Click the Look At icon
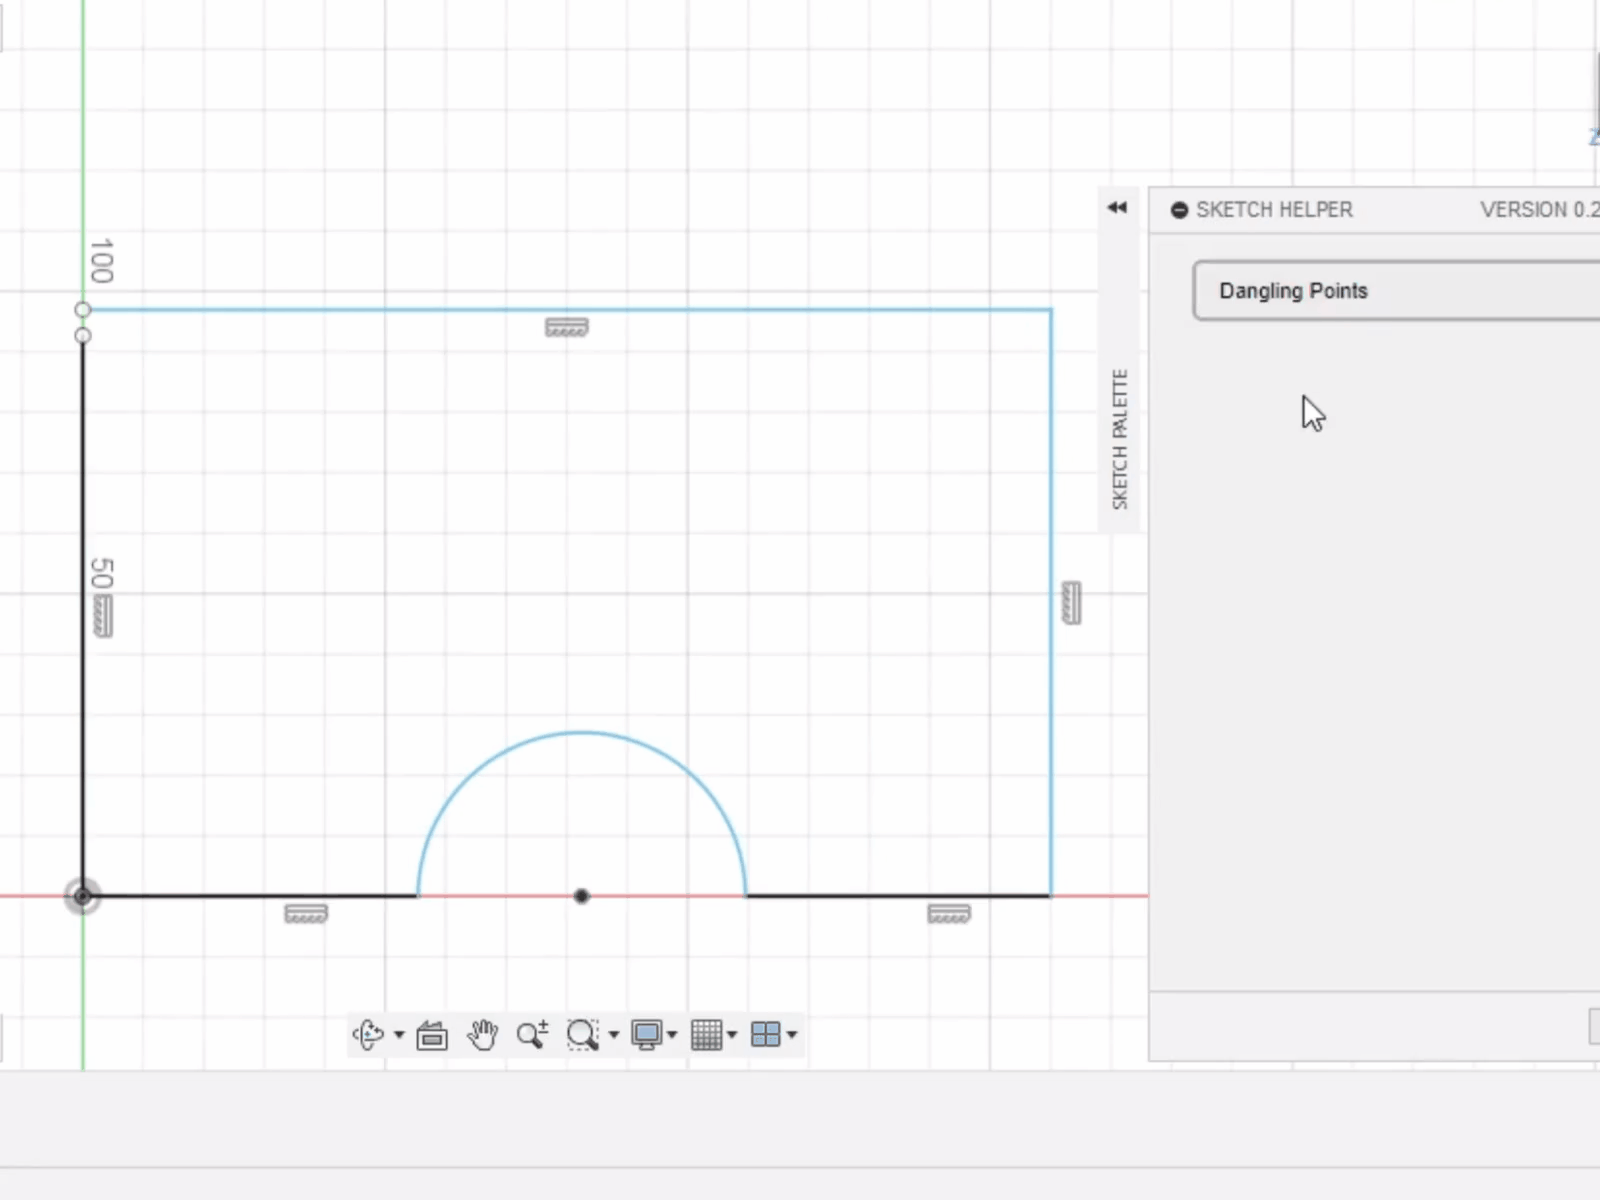The image size is (1600, 1200). point(432,1035)
